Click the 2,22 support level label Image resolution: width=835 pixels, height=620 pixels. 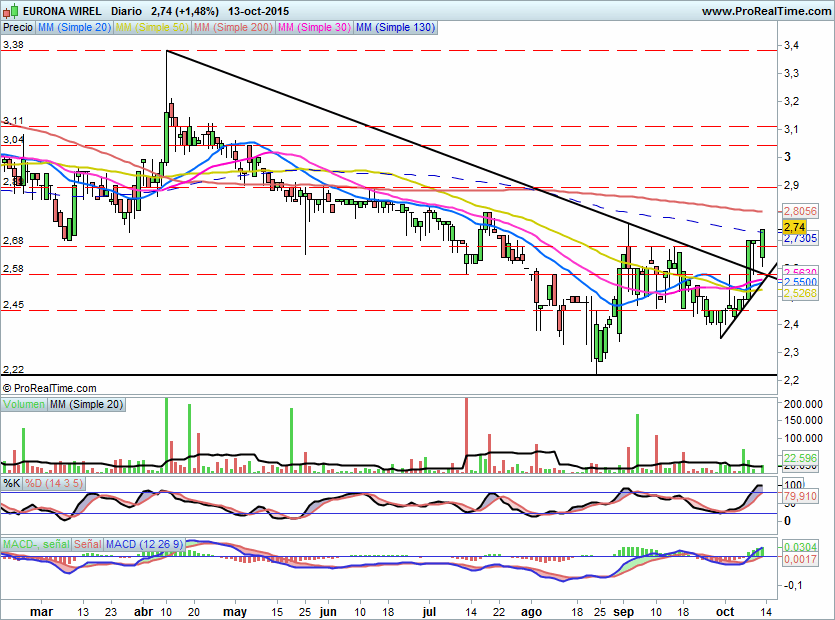coord(13,370)
